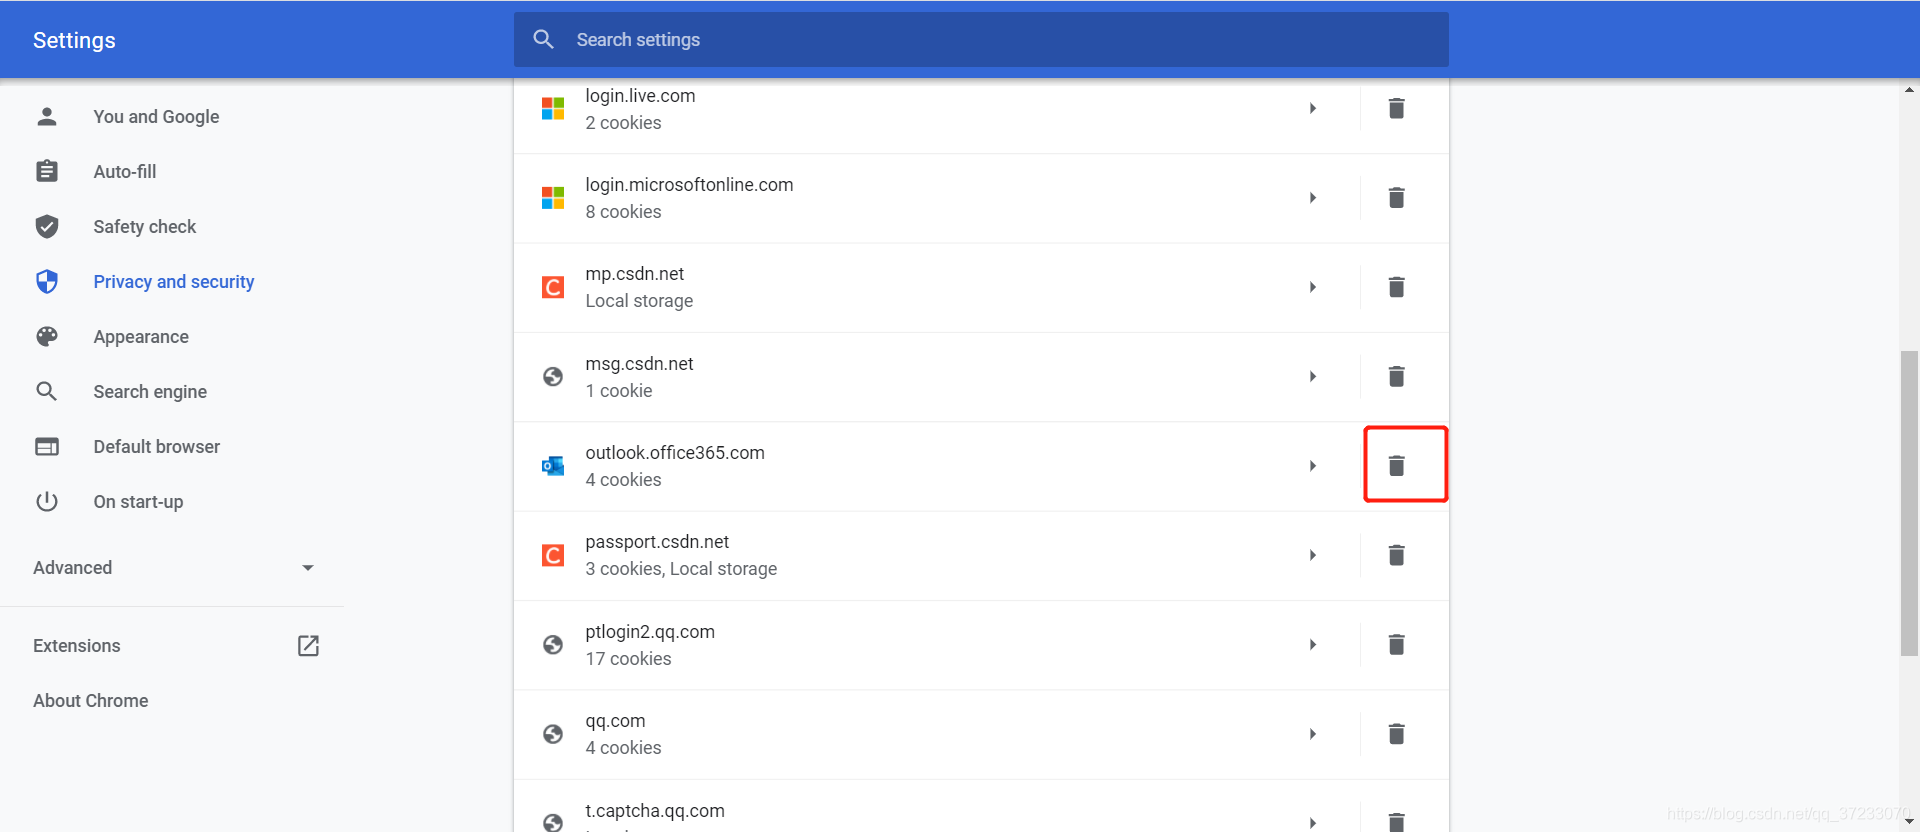This screenshot has width=1920, height=832.
Task: Remove mp.csdn.net local storage data
Action: coord(1396,287)
